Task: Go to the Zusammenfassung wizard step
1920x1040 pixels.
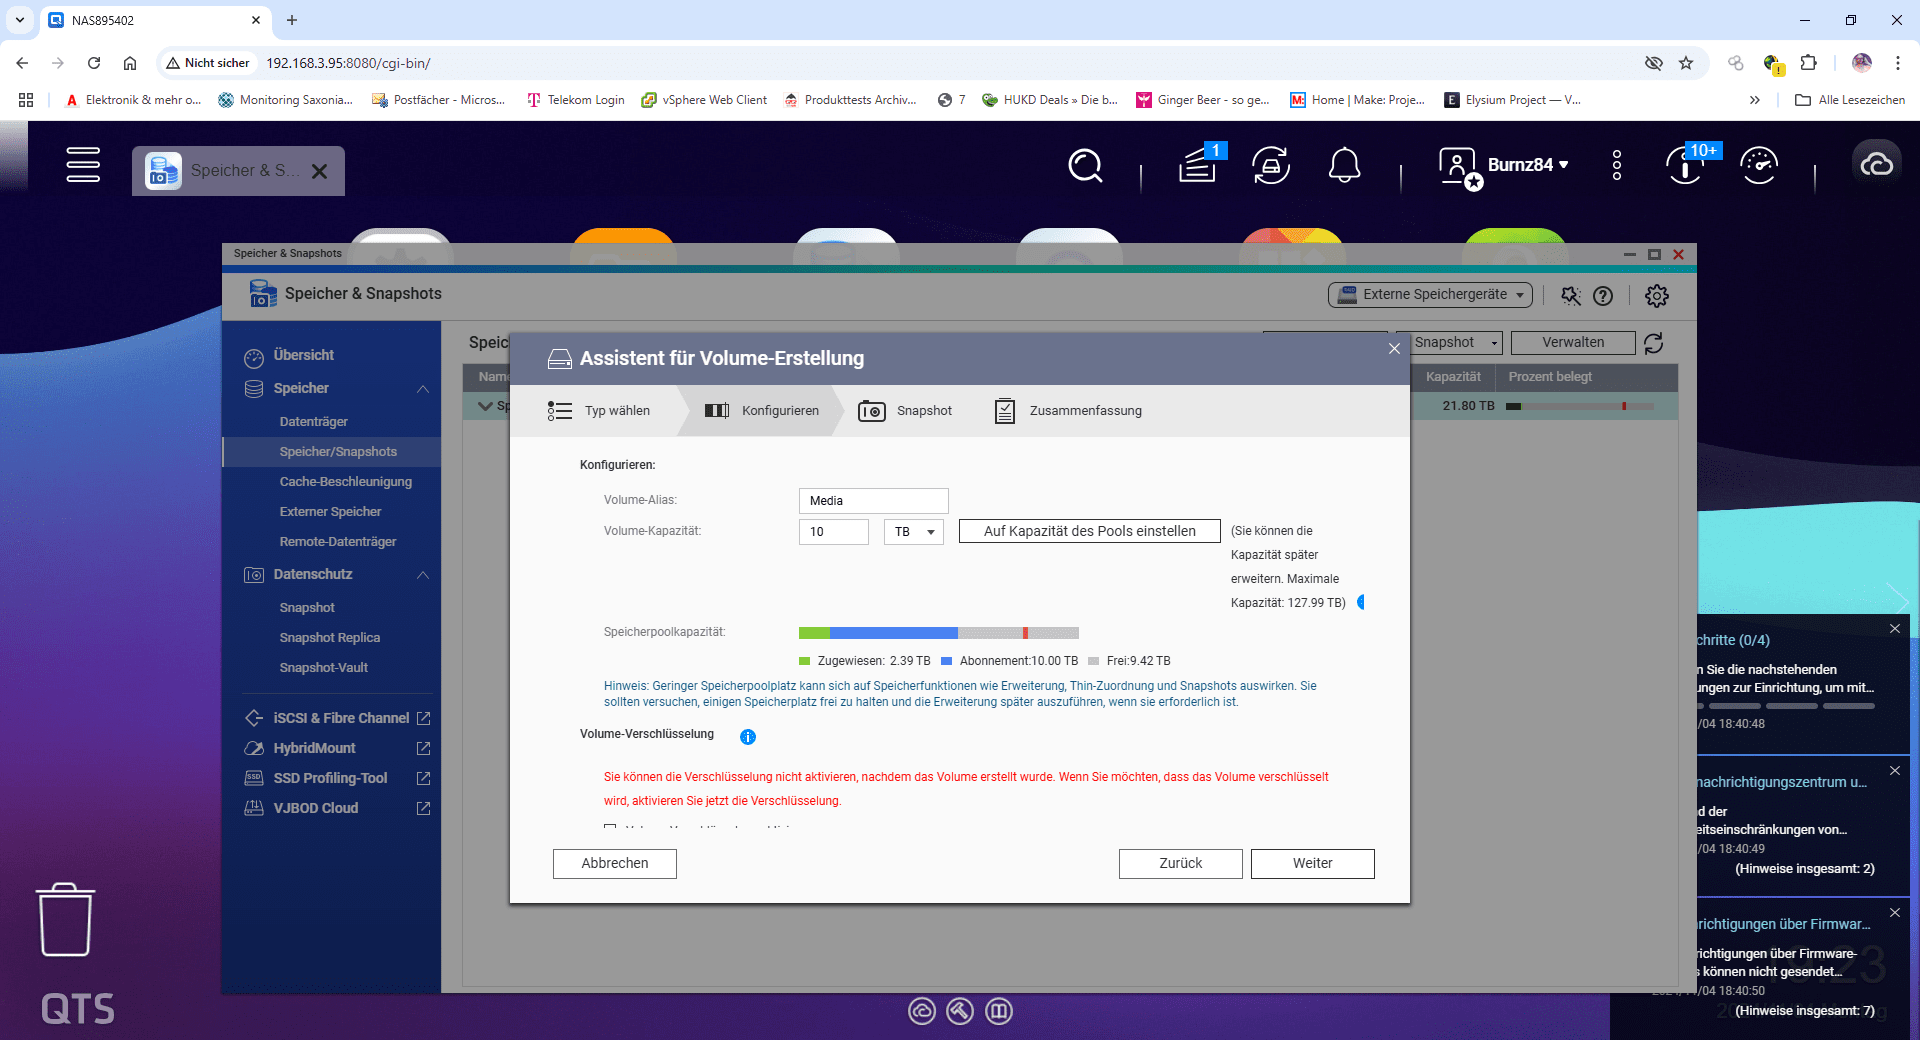Action: point(1068,411)
